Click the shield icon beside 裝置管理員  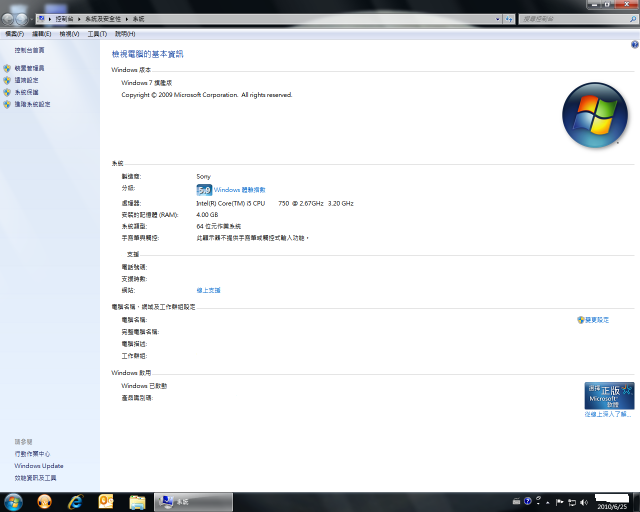[7, 68]
